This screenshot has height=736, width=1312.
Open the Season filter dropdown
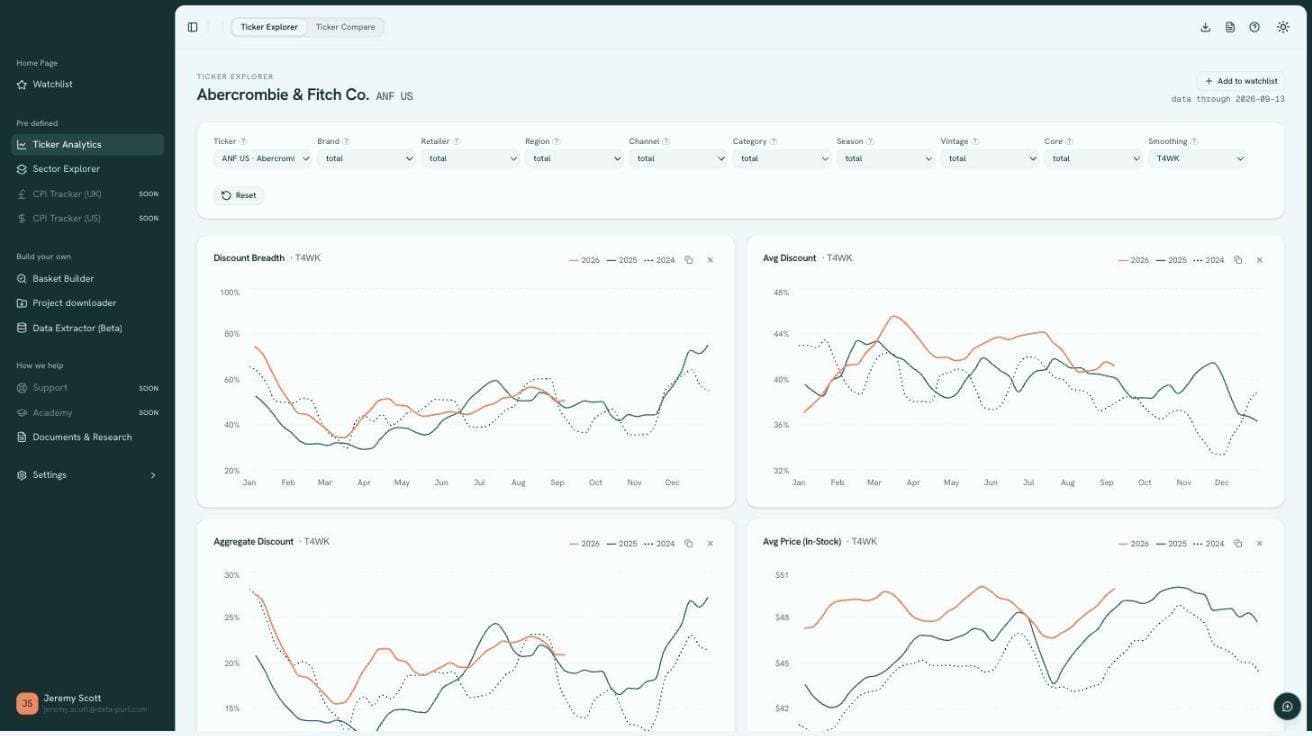(886, 158)
